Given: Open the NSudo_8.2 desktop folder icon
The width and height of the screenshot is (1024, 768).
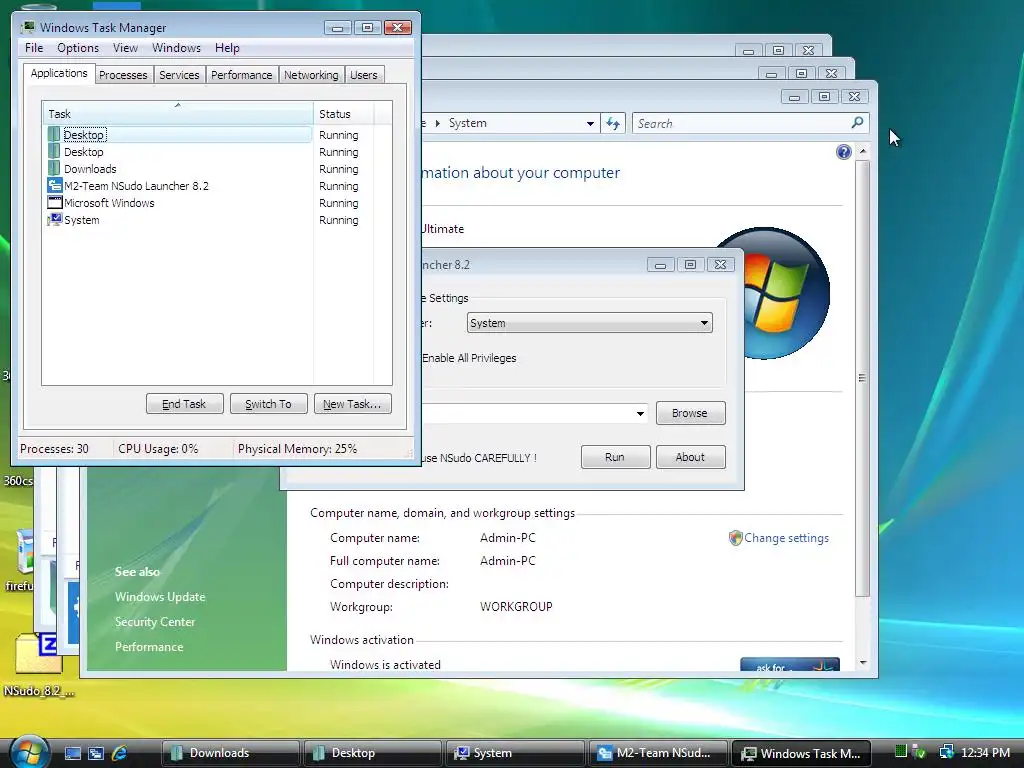Looking at the screenshot, I should pos(38,652).
